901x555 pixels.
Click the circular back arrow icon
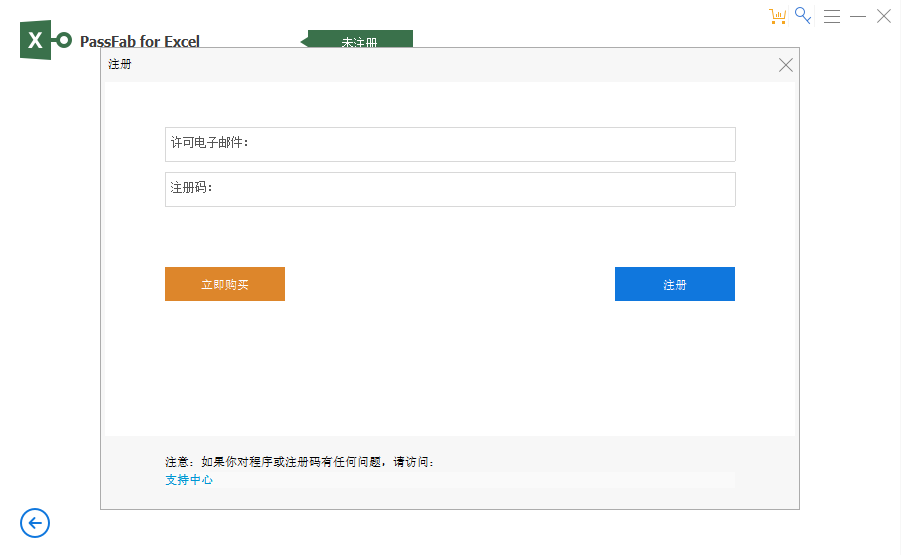coord(35,523)
